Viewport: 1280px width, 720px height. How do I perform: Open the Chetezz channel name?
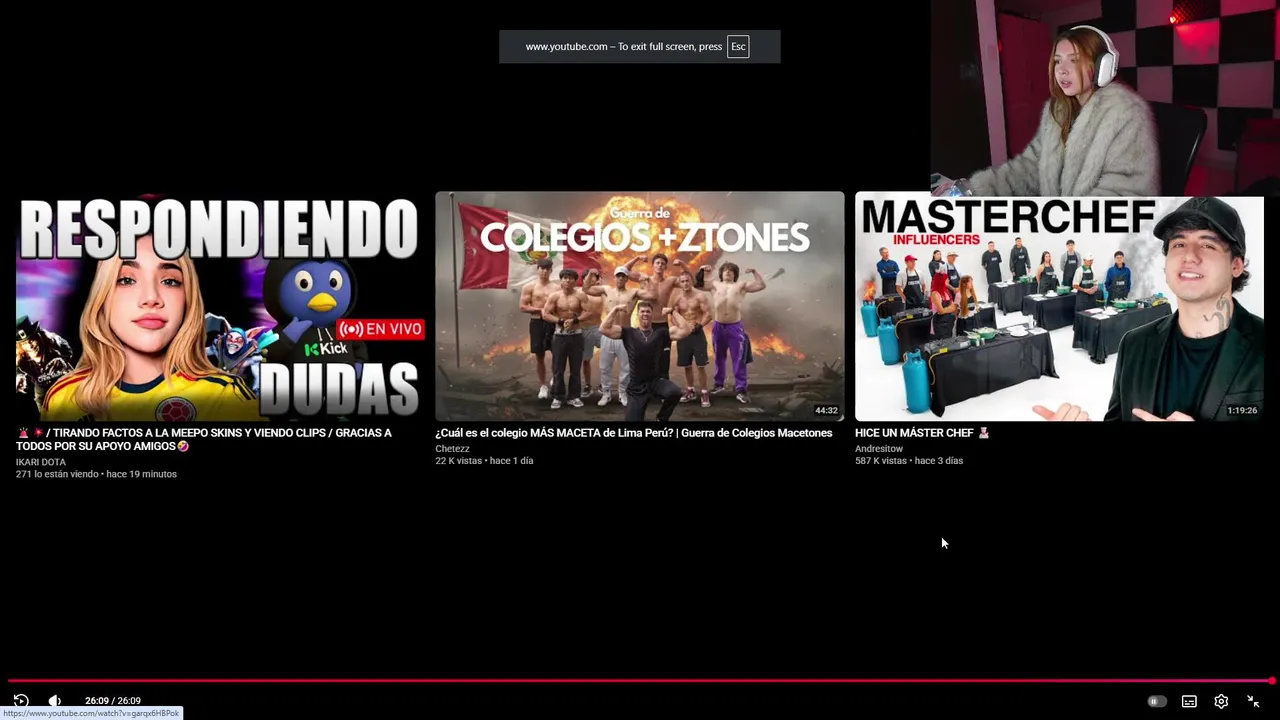click(452, 449)
